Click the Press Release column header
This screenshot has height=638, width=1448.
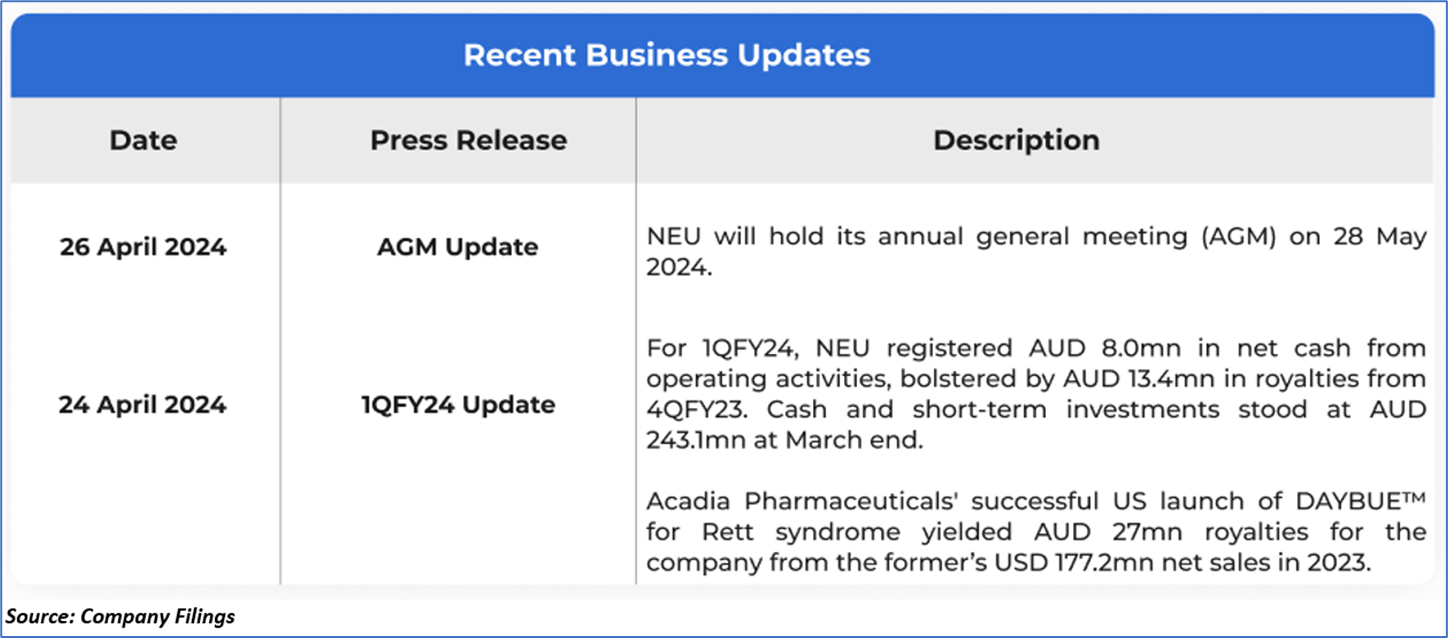click(468, 140)
